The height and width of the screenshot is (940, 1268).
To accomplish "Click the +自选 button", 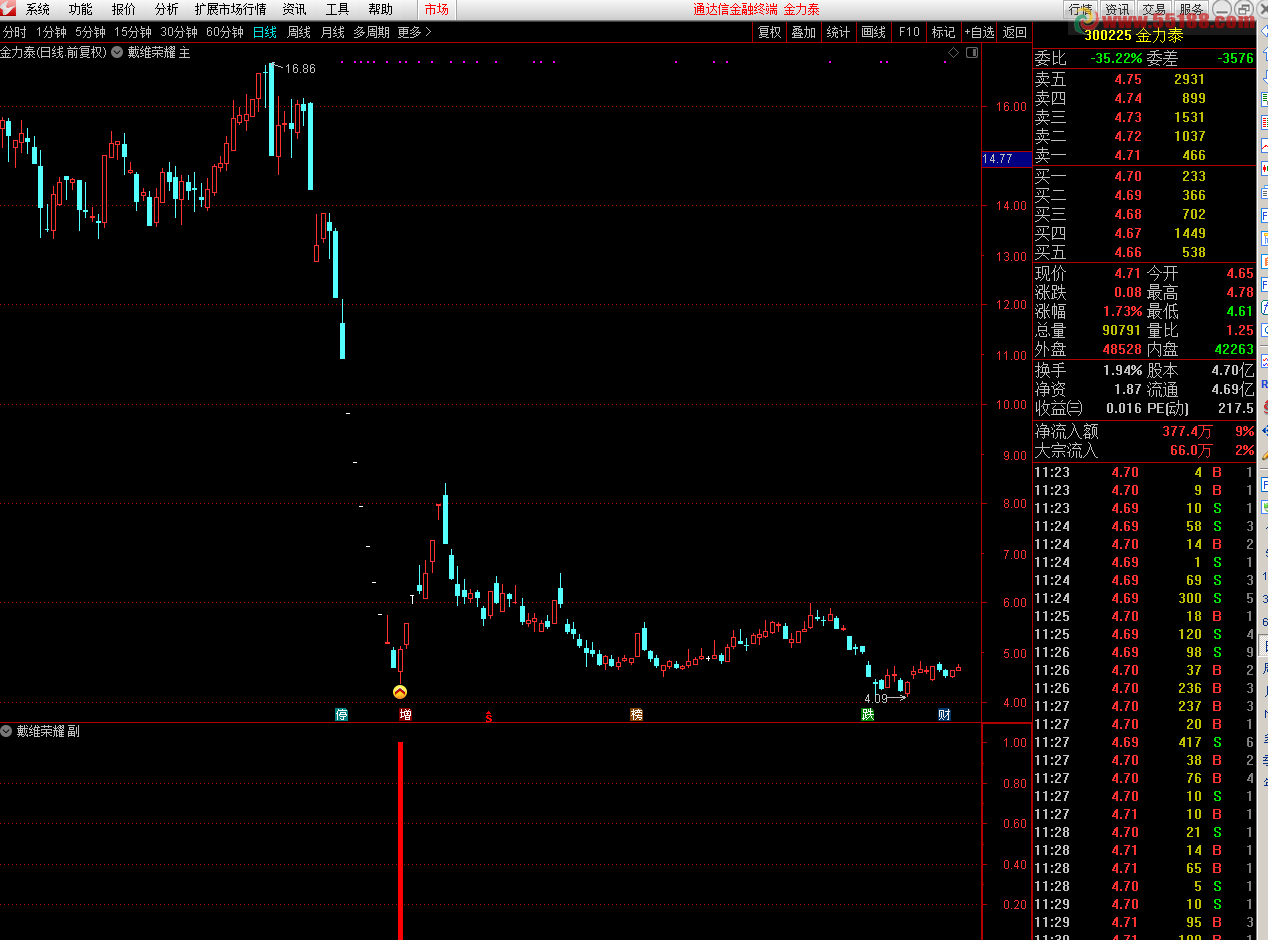I will [x=979, y=32].
